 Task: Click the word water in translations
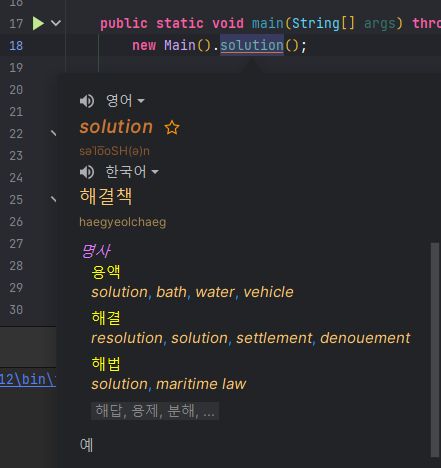pyautogui.click(x=215, y=292)
